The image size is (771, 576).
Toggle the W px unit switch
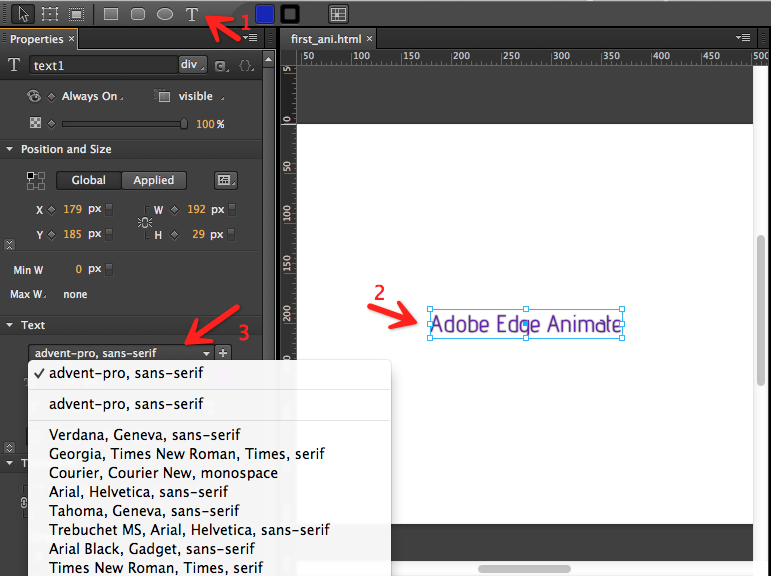(232, 210)
